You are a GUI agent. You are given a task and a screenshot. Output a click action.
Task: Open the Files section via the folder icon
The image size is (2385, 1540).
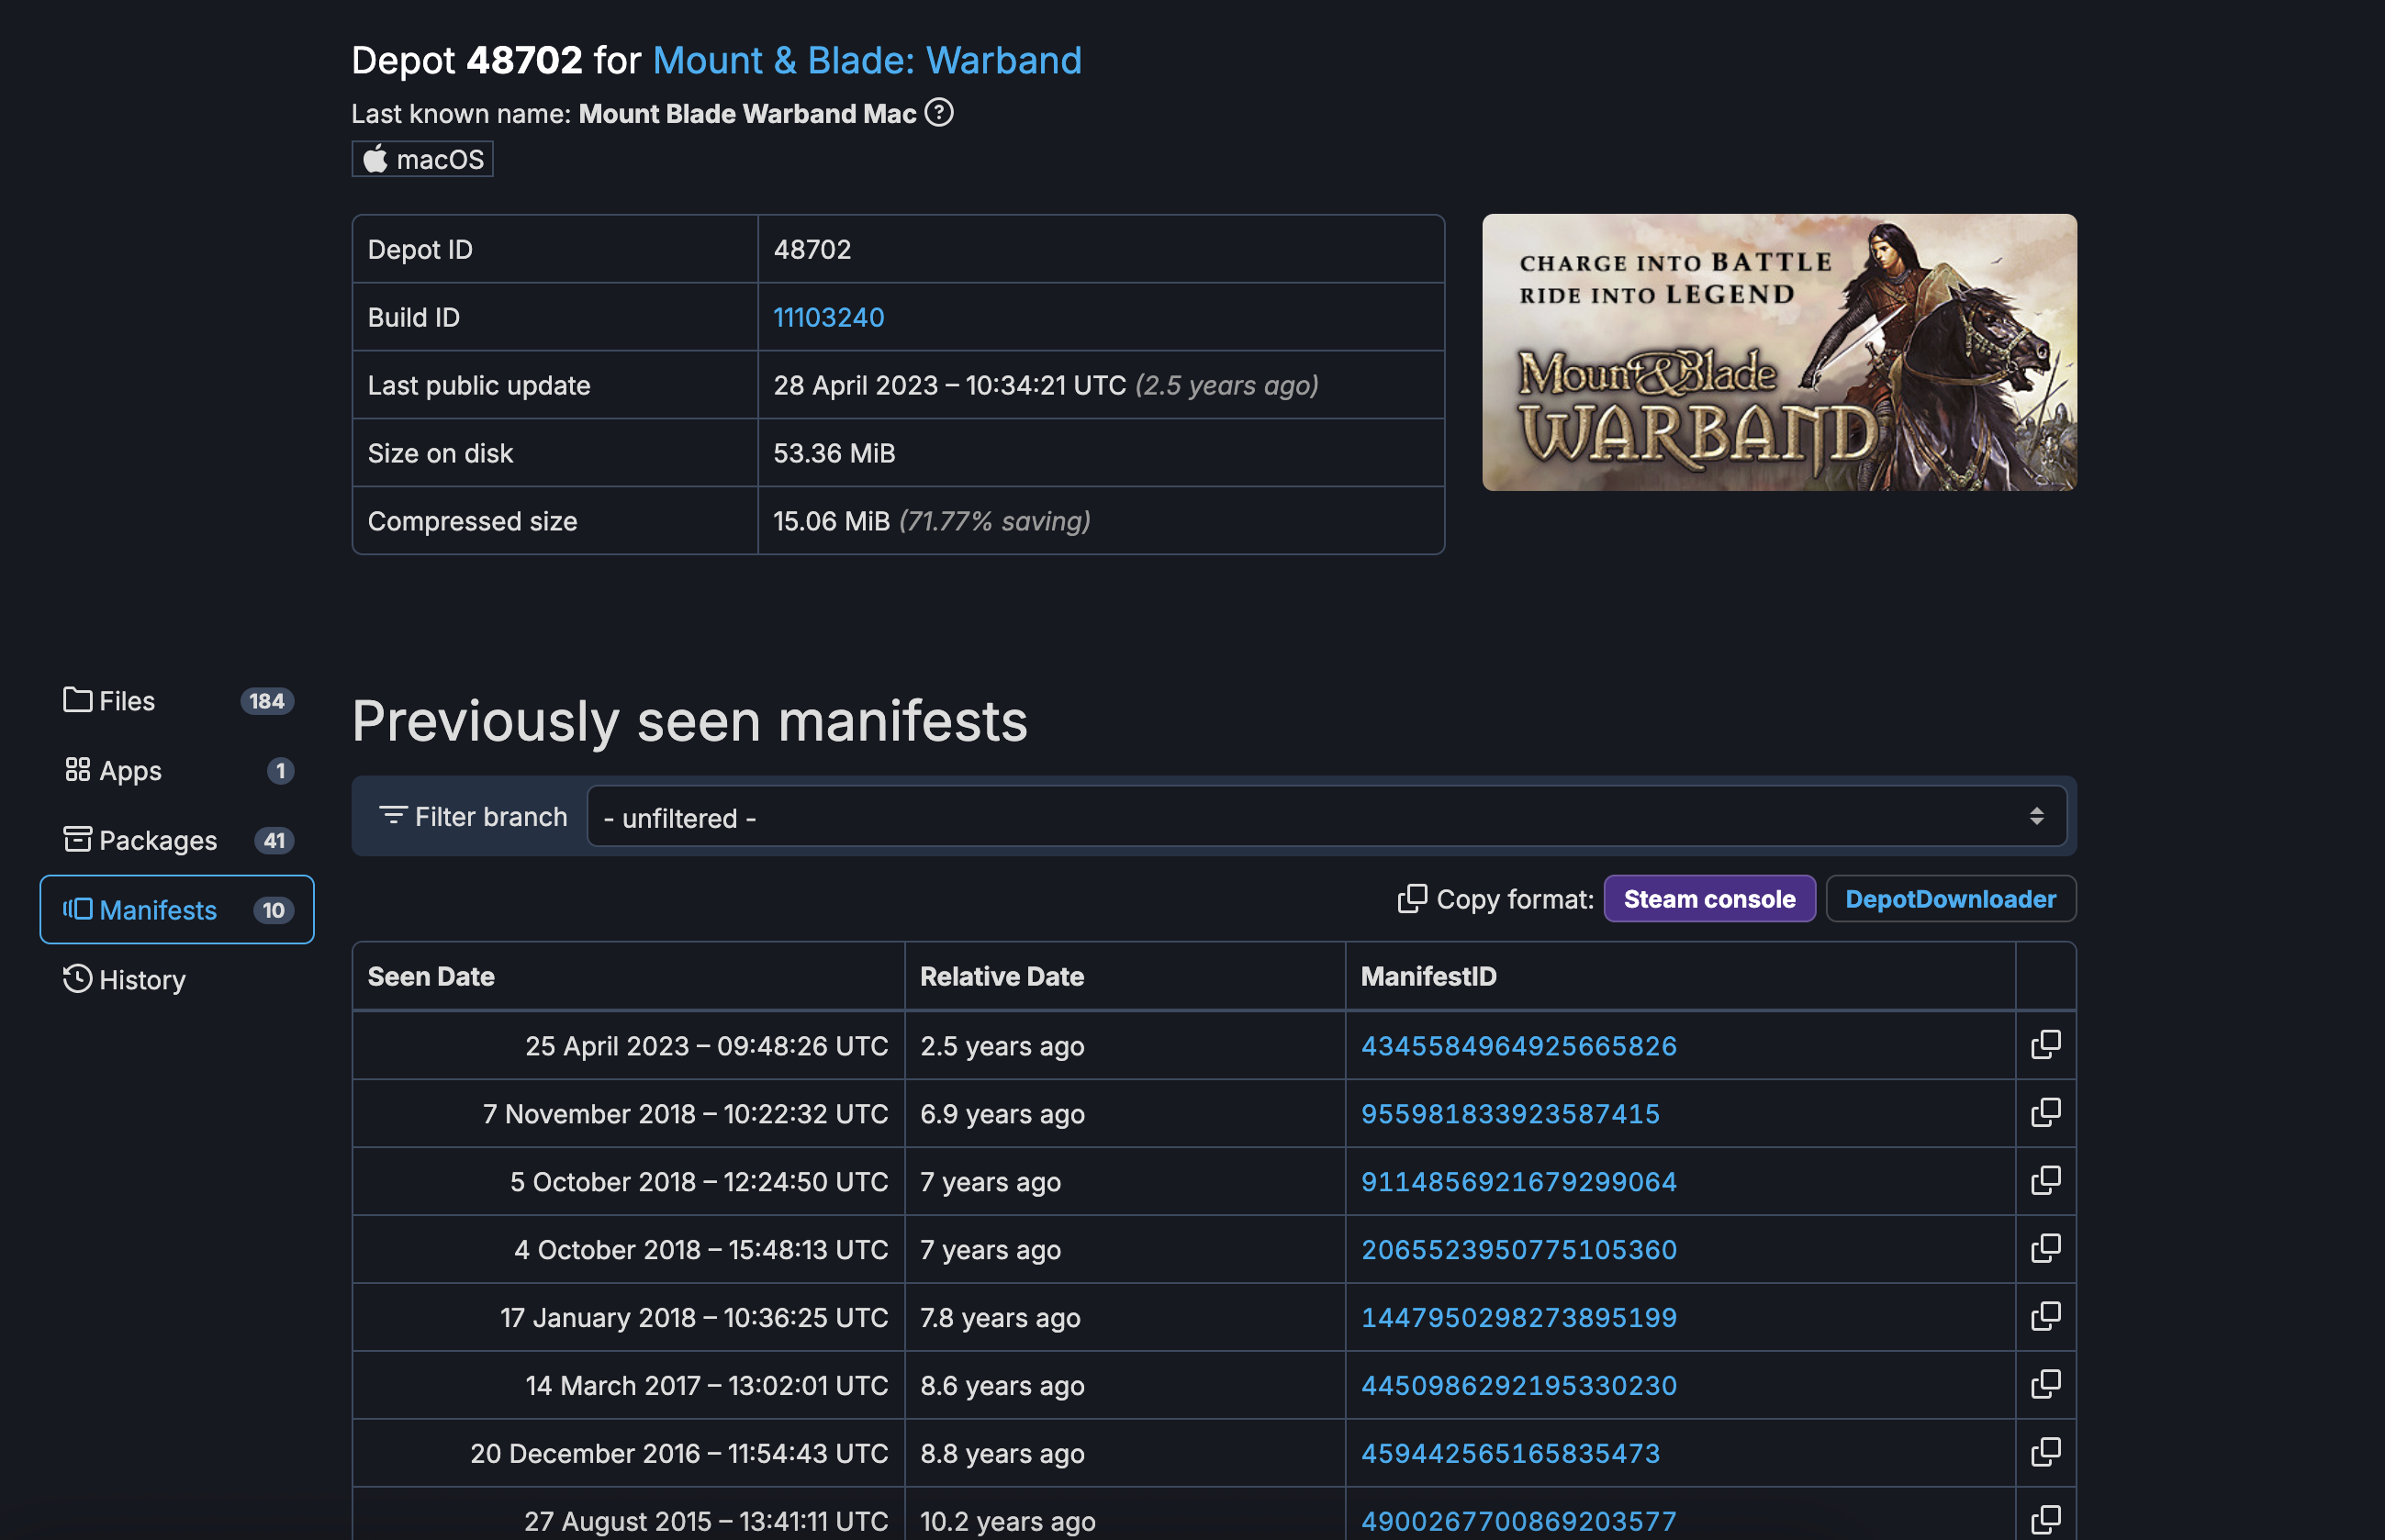click(x=77, y=700)
